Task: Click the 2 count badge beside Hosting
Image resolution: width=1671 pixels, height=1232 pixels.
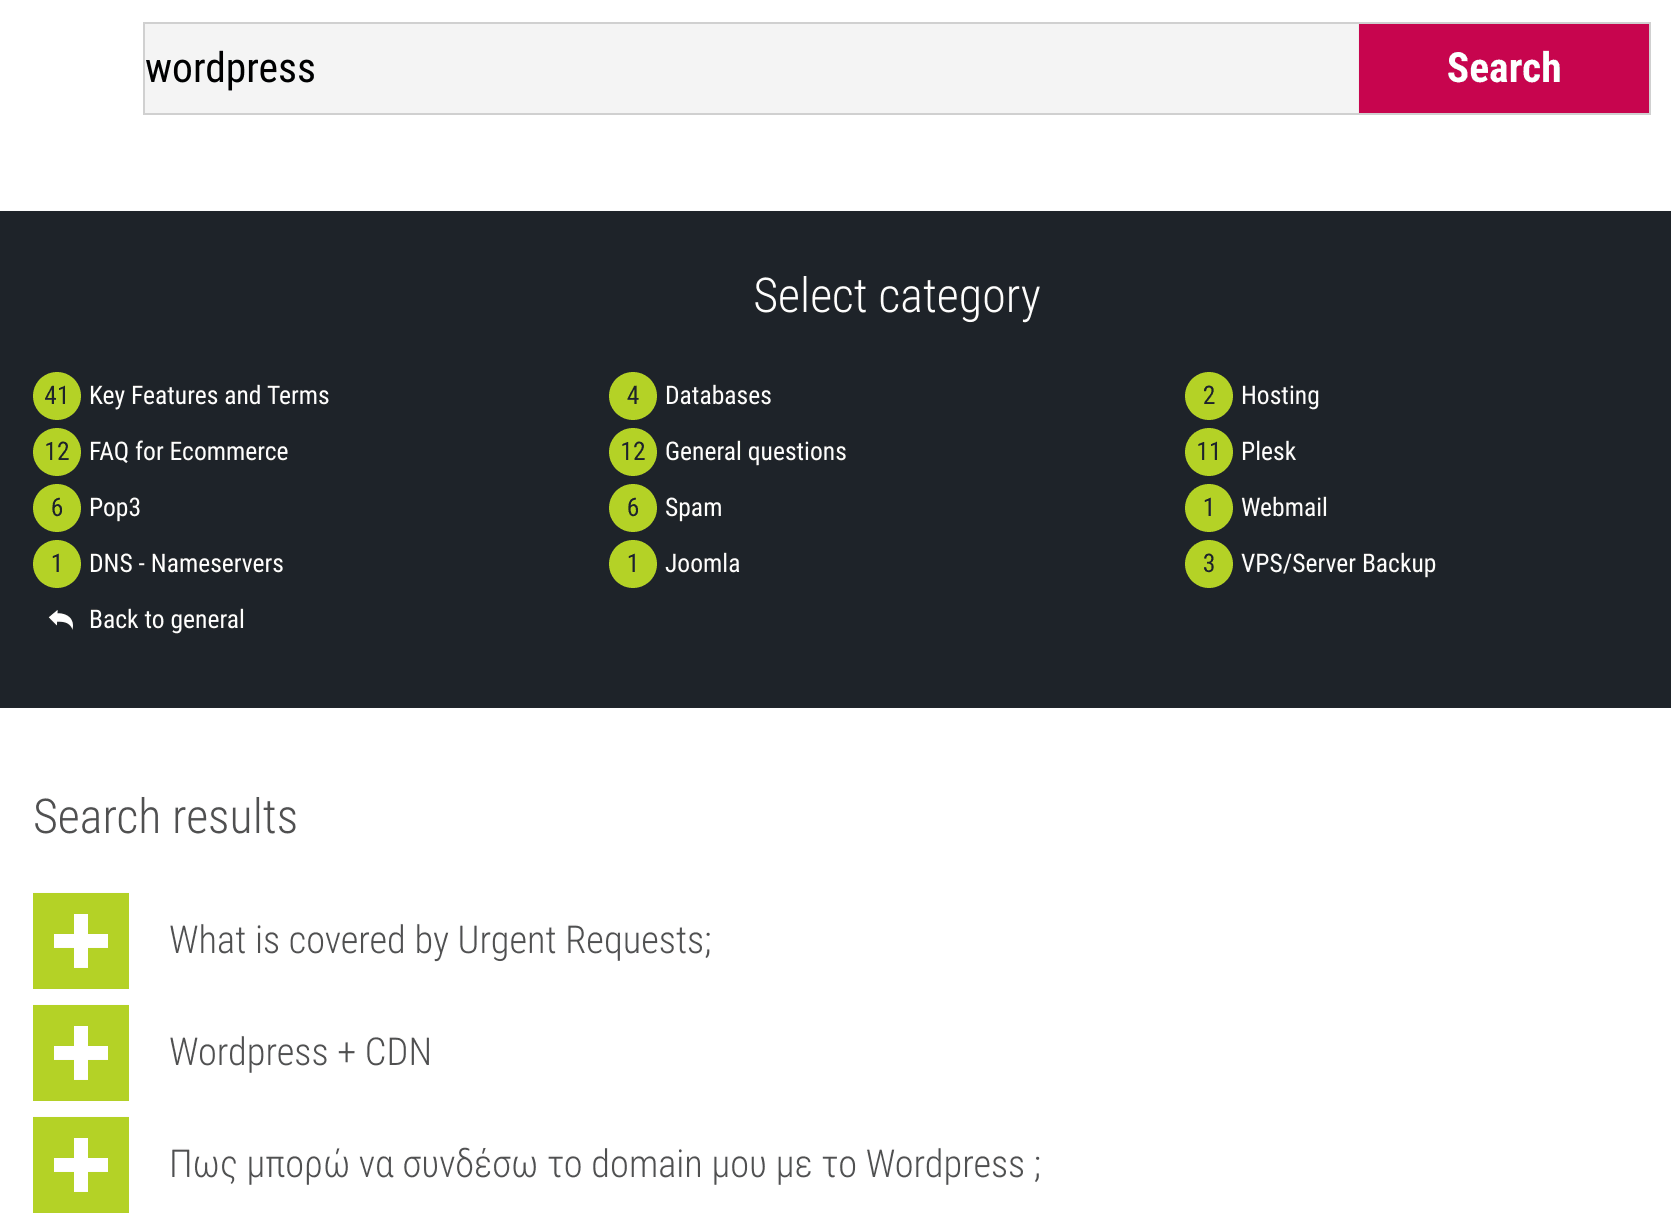Action: coord(1209,396)
